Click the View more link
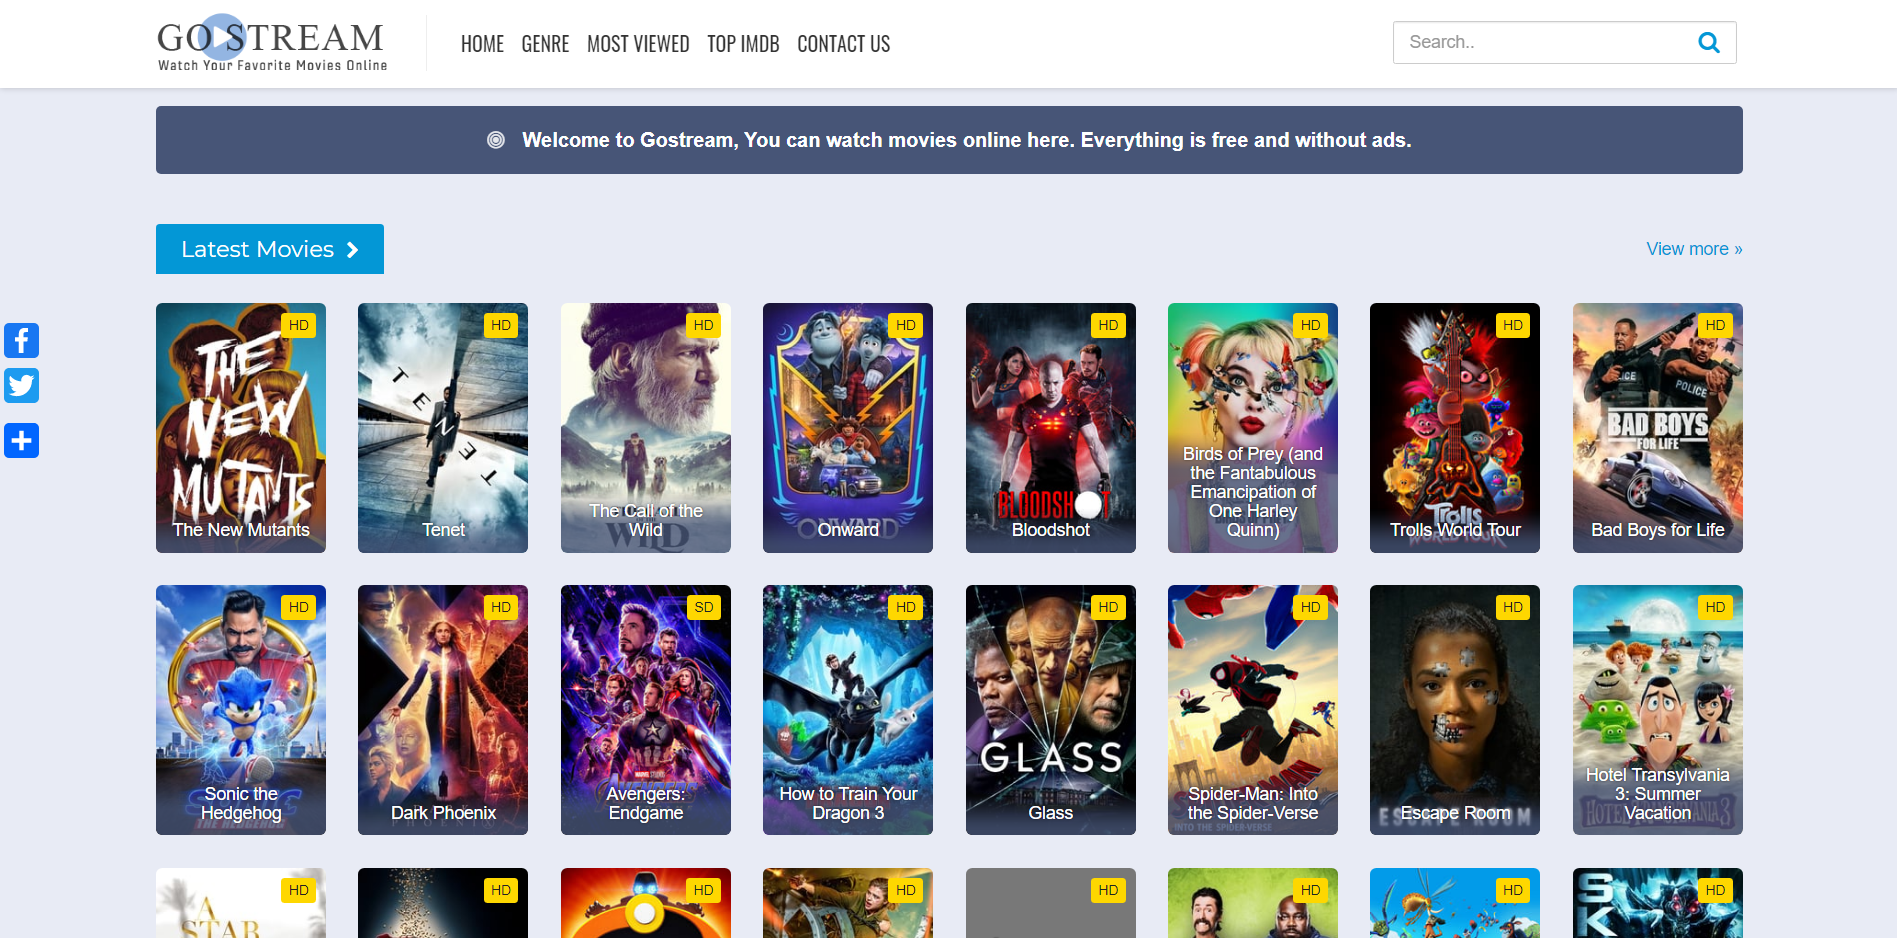The image size is (1897, 938). 1693,249
